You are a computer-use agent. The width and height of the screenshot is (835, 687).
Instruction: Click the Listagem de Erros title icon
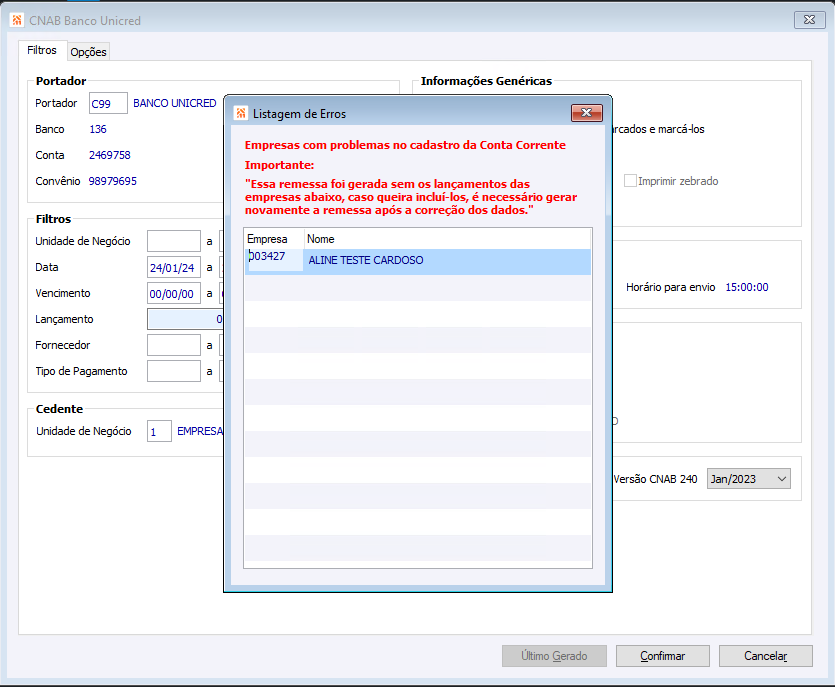point(241,113)
